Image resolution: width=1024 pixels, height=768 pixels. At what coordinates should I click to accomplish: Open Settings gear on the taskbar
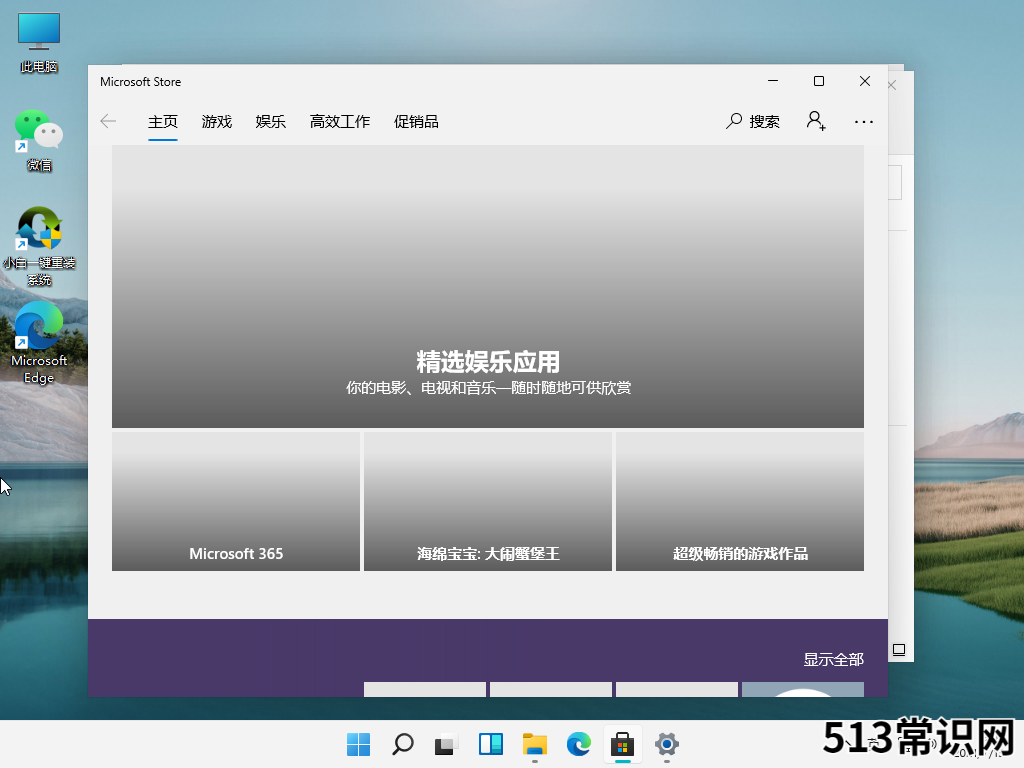click(x=667, y=744)
